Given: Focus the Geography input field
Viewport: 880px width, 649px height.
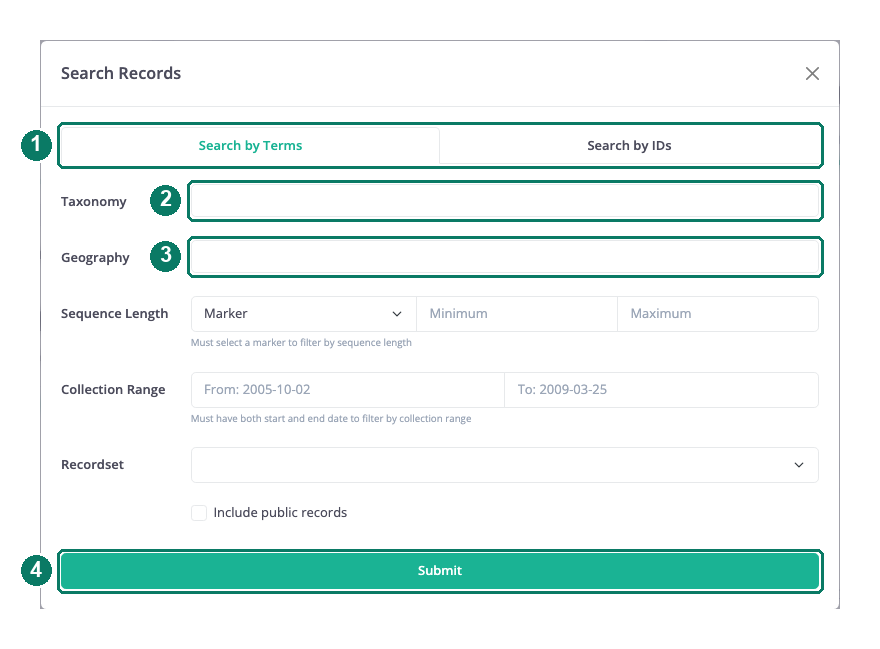Looking at the screenshot, I should [505, 257].
